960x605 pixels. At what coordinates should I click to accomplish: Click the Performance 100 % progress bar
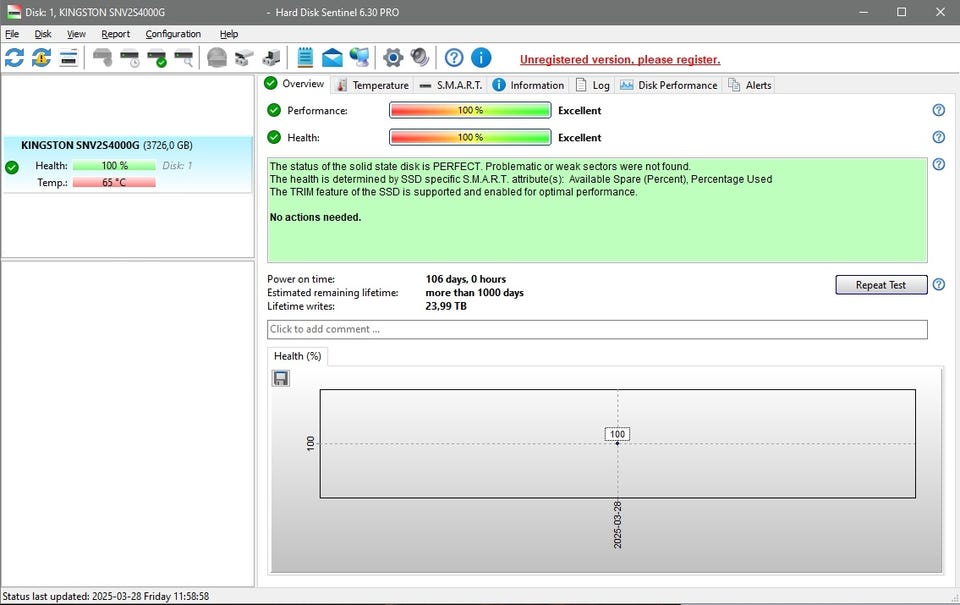(x=470, y=110)
